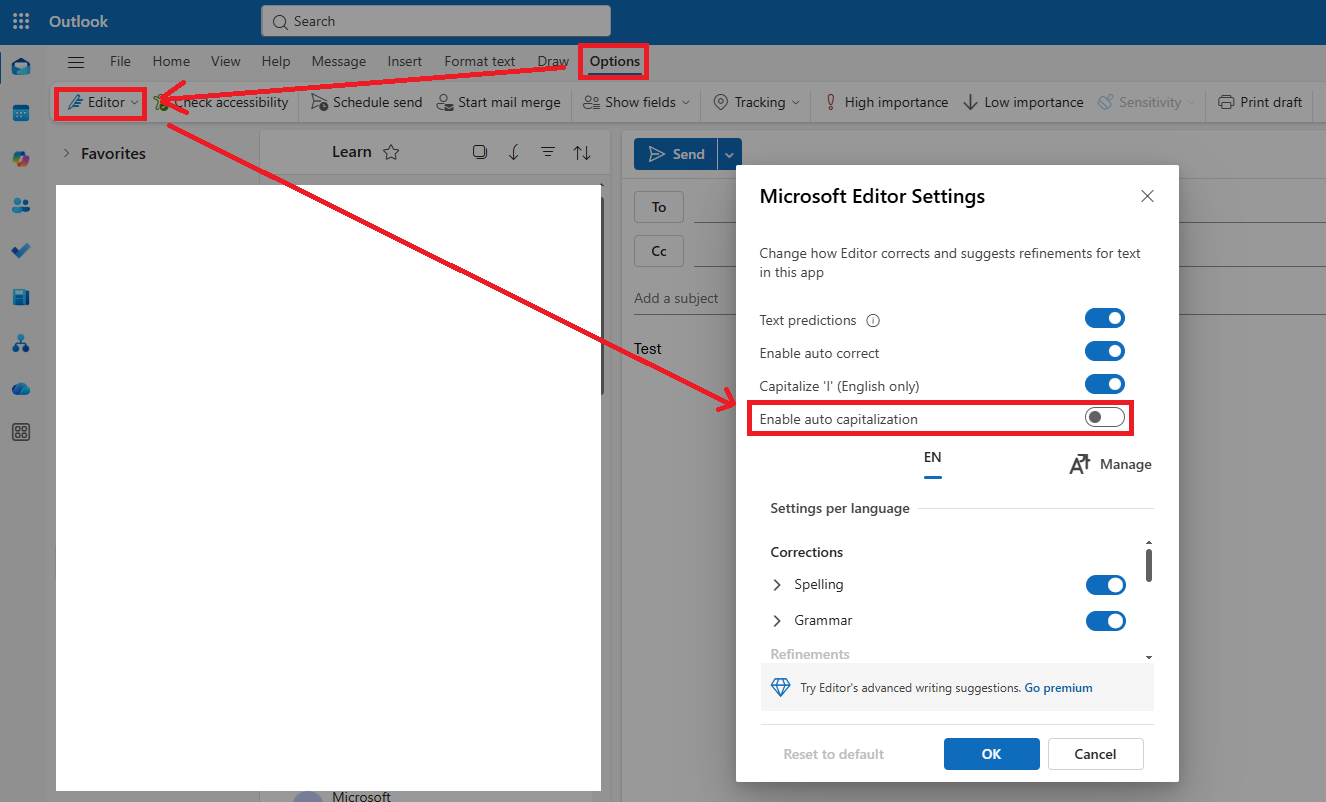The height and width of the screenshot is (802, 1326).
Task: Add Learn folder to favorites with the star
Action: point(391,152)
